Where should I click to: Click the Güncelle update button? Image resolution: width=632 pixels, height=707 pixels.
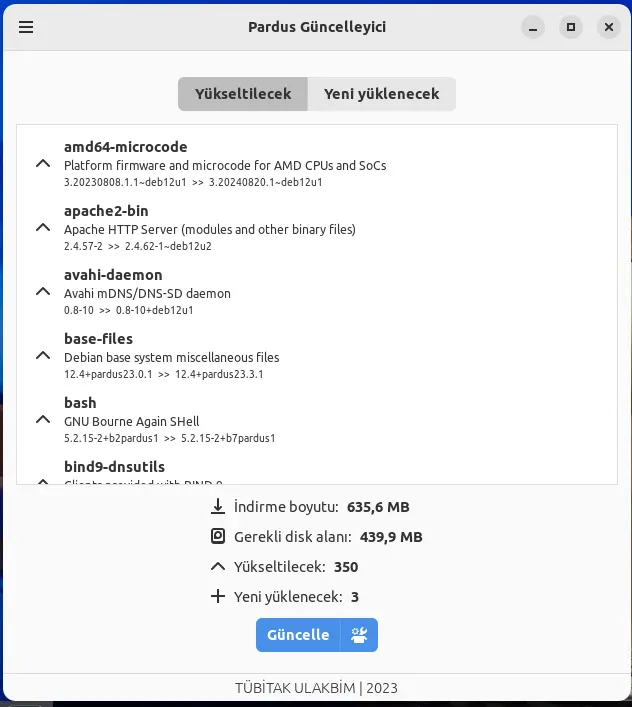click(298, 635)
